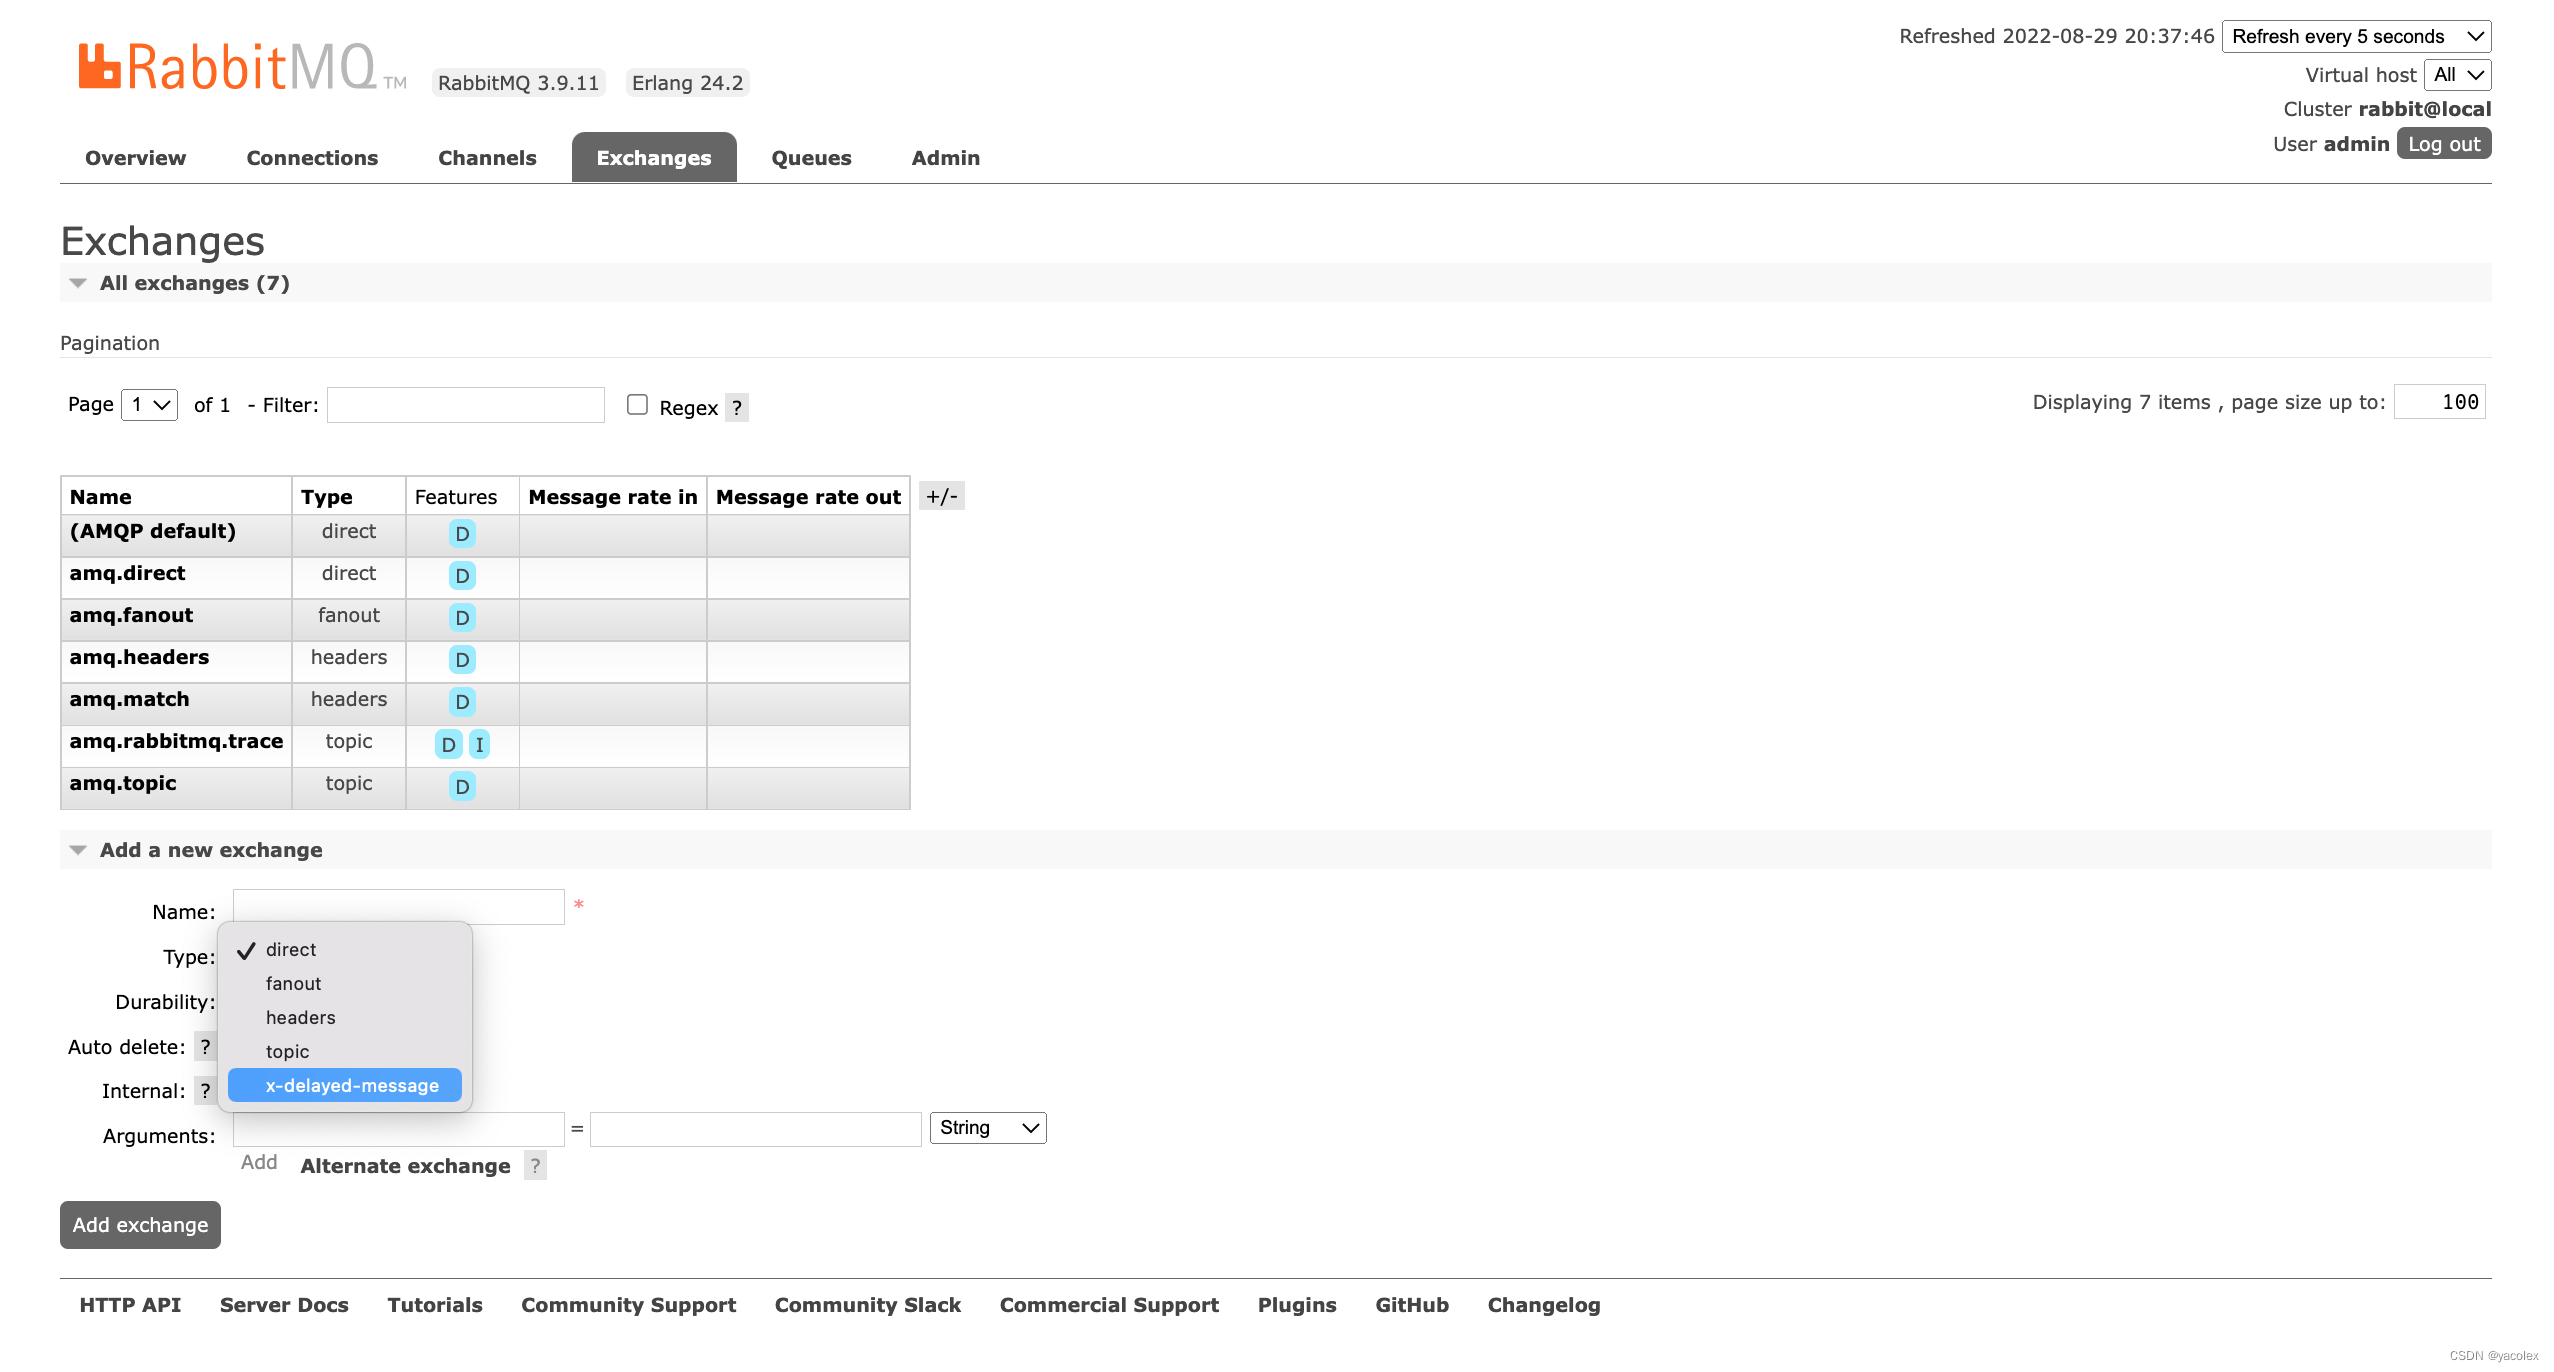This screenshot has width=2554, height=1372.
Task: Click the Add exchange button
Action: click(x=140, y=1225)
